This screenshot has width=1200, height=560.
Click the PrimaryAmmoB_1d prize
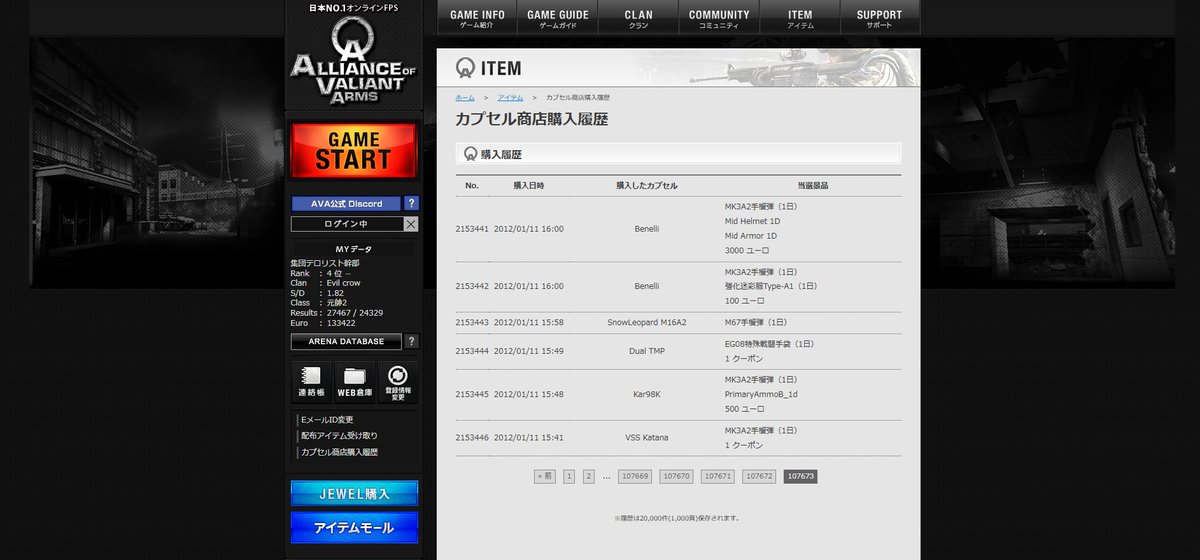click(x=761, y=394)
